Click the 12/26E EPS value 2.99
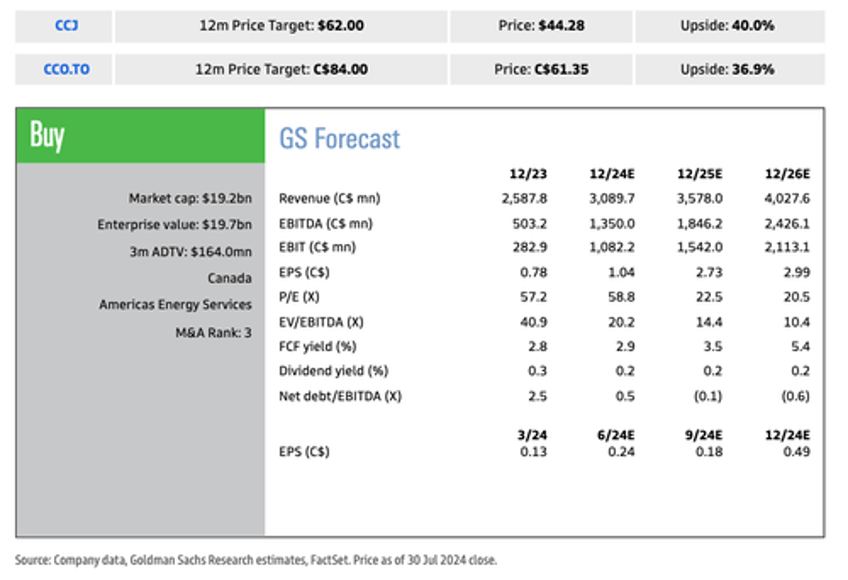 coord(797,272)
